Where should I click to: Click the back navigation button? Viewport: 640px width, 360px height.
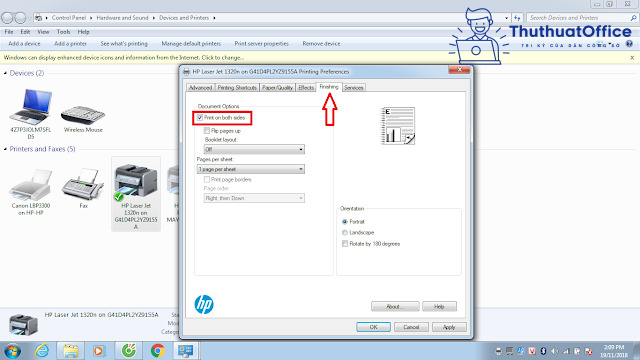pos(7,18)
